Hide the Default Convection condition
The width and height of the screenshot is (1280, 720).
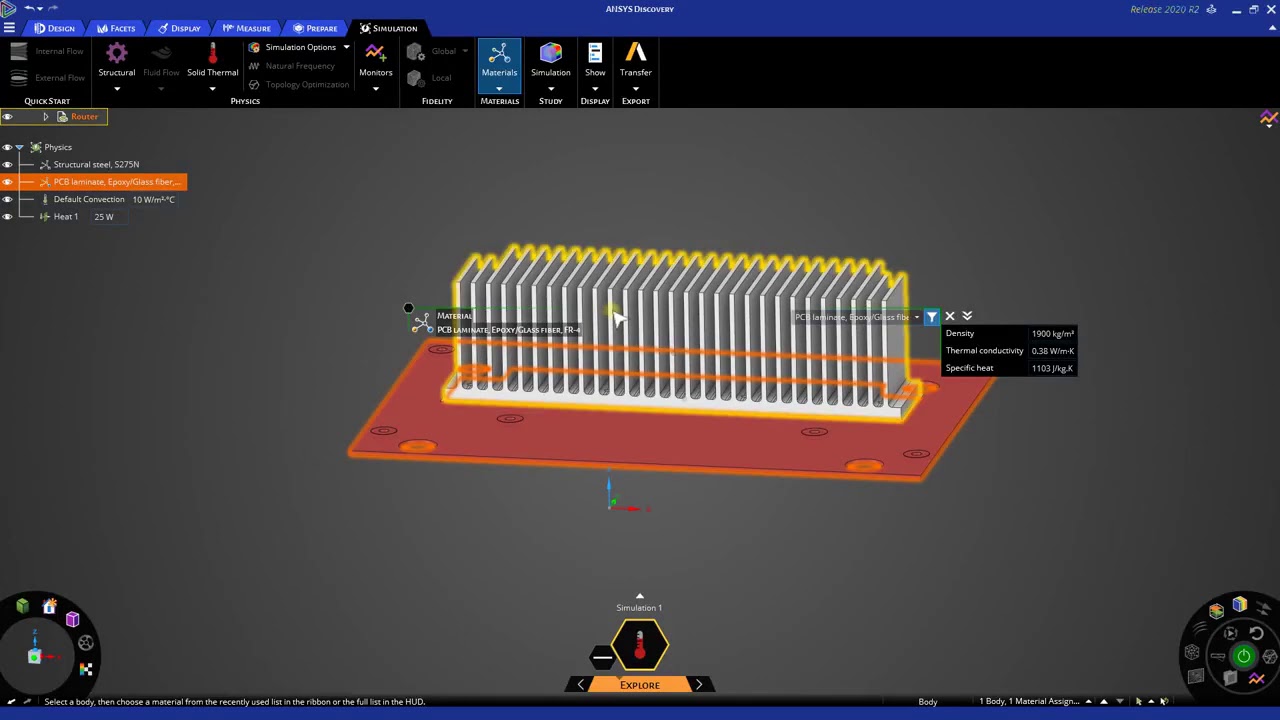7,199
